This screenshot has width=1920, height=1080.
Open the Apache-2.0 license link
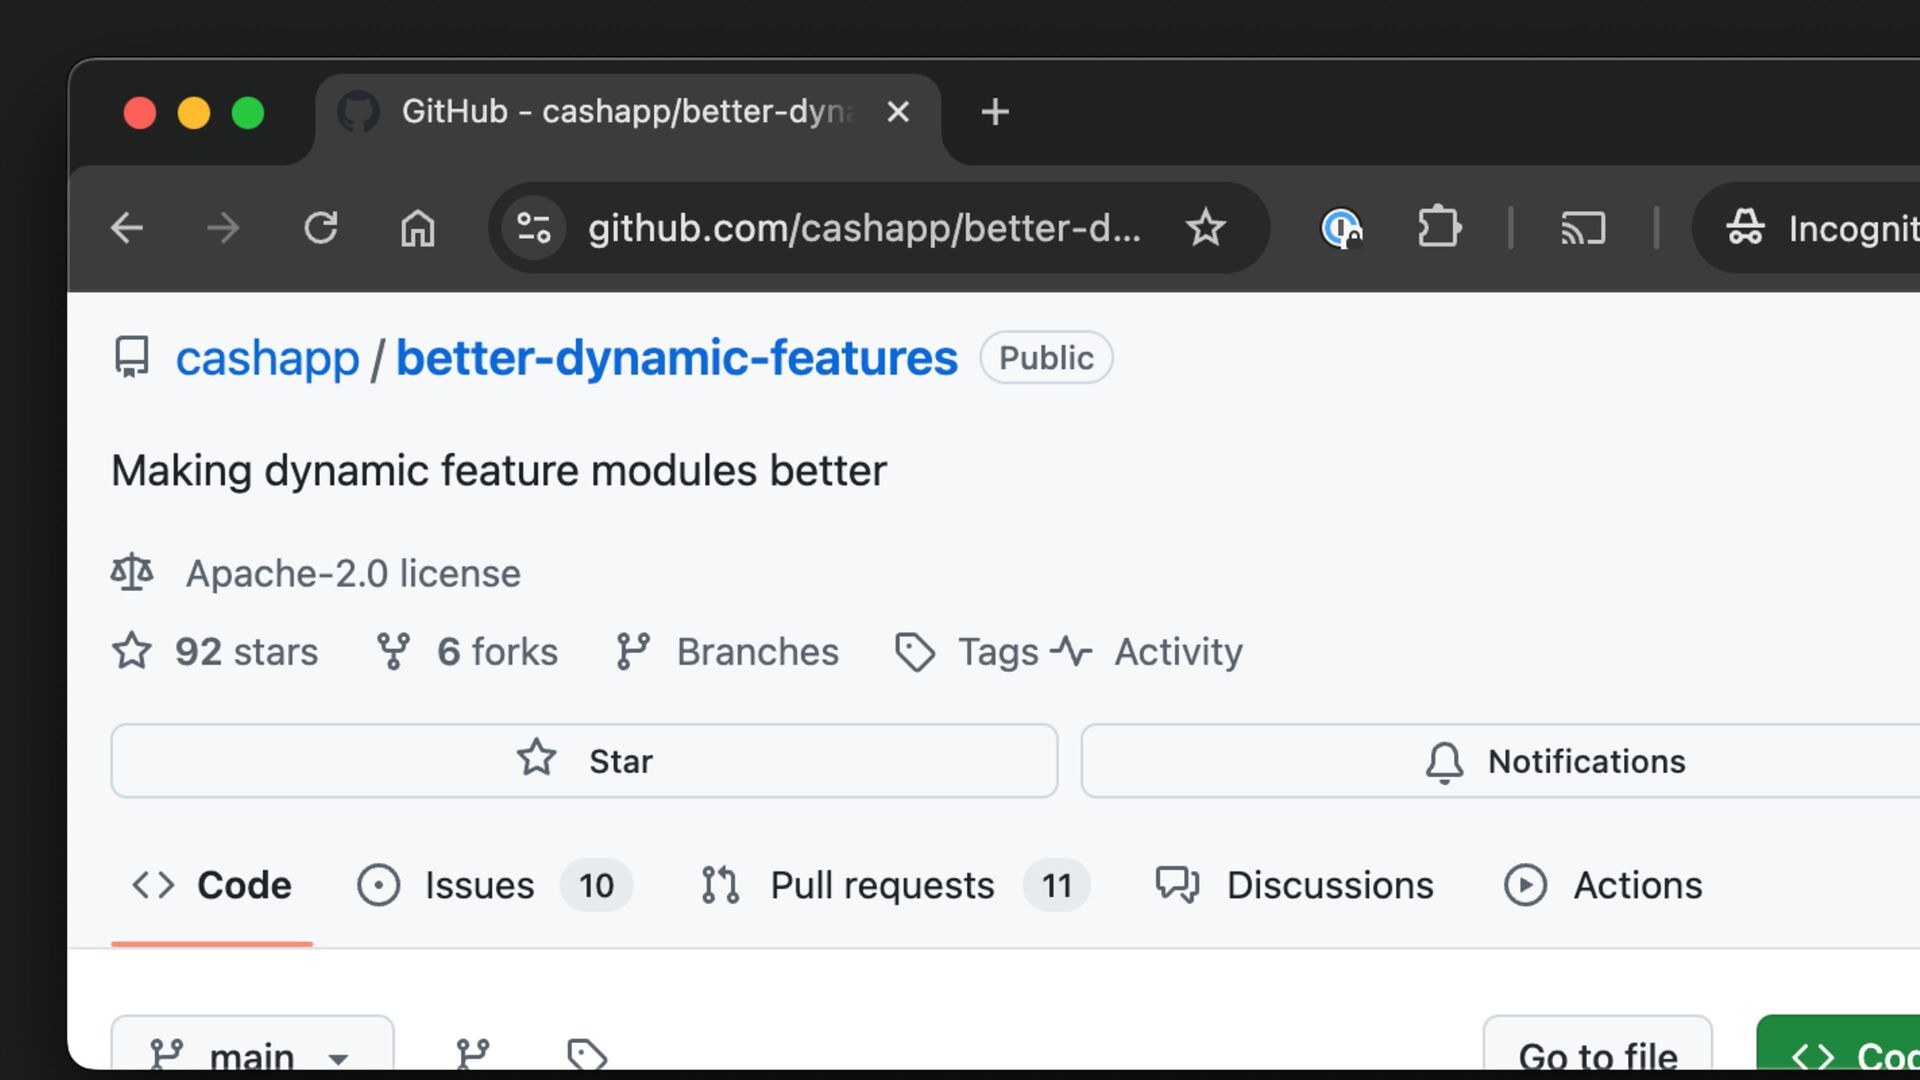(353, 574)
